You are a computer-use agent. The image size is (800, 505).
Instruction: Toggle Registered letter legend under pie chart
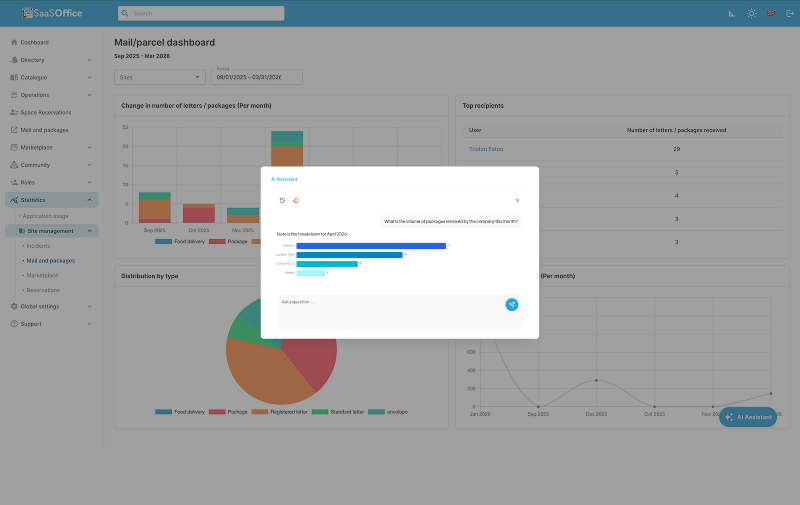pyautogui.click(x=280, y=412)
